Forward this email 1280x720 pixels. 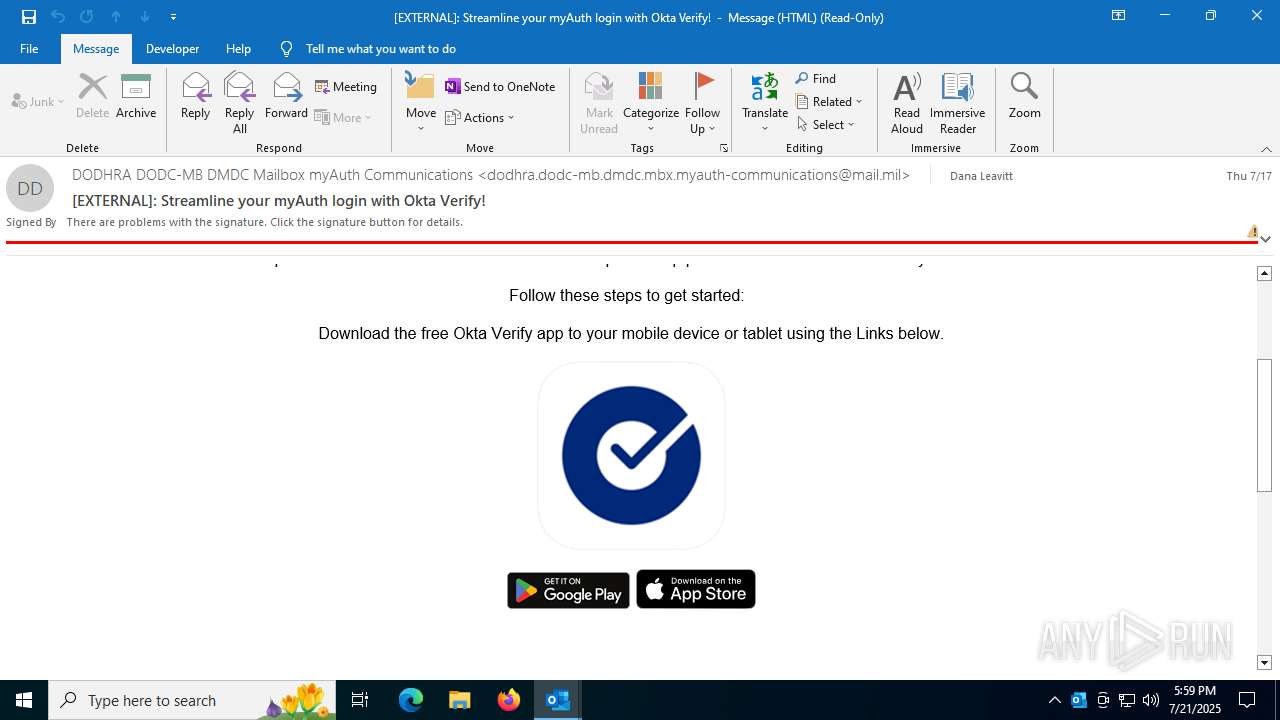coord(286,97)
